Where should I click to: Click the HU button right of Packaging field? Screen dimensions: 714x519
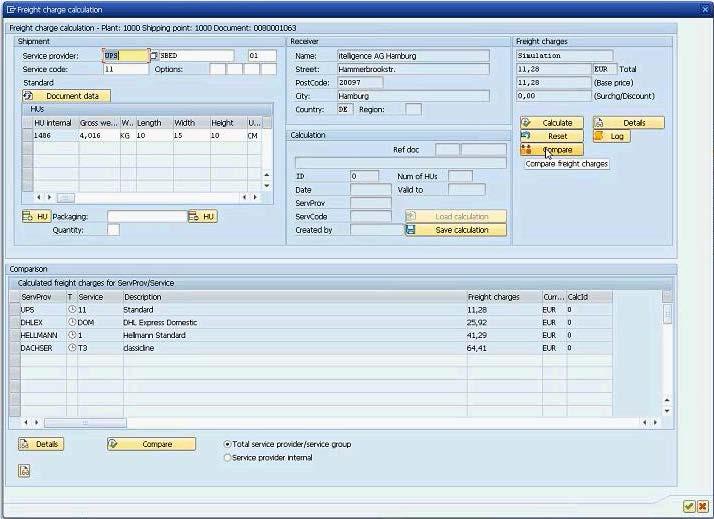click(203, 217)
